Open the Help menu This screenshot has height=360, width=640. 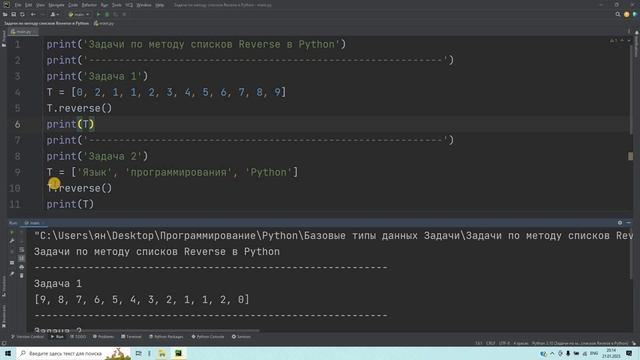pos(160,5)
